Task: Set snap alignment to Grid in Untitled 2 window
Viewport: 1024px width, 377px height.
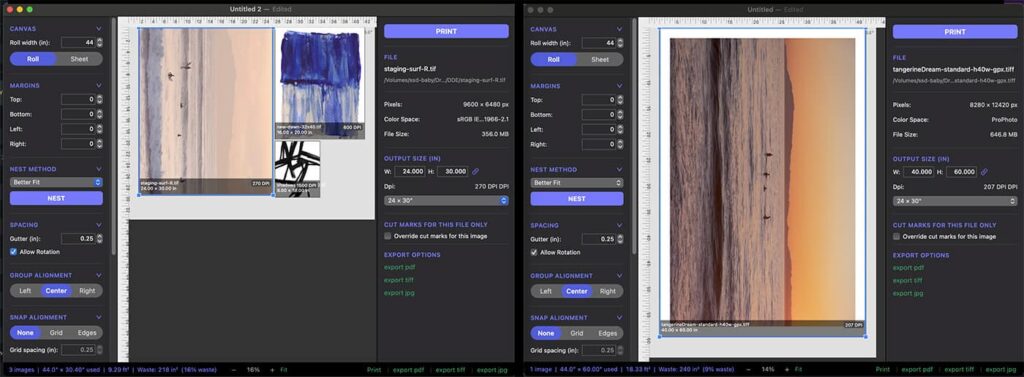Action: click(x=56, y=333)
